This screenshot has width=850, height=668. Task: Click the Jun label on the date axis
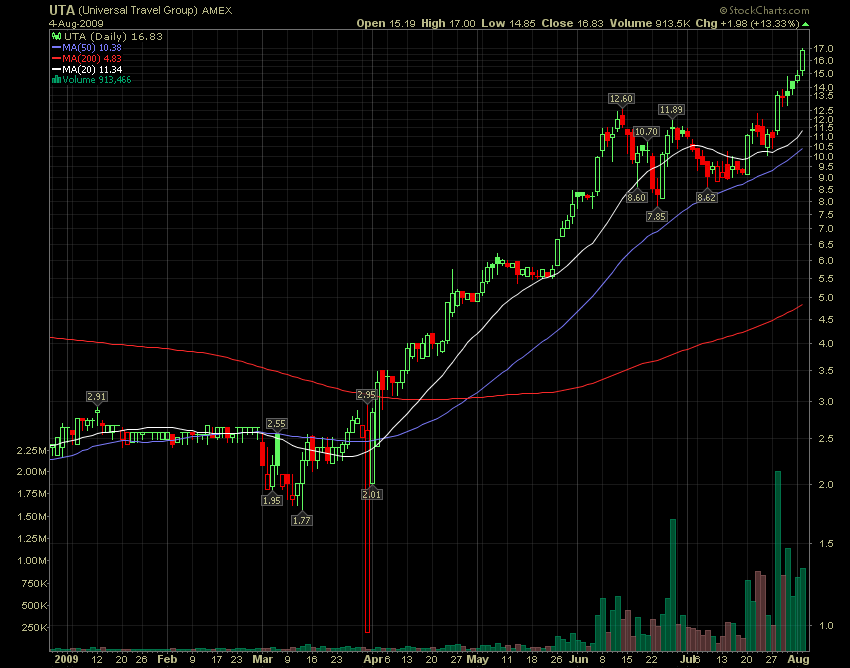coord(579,659)
